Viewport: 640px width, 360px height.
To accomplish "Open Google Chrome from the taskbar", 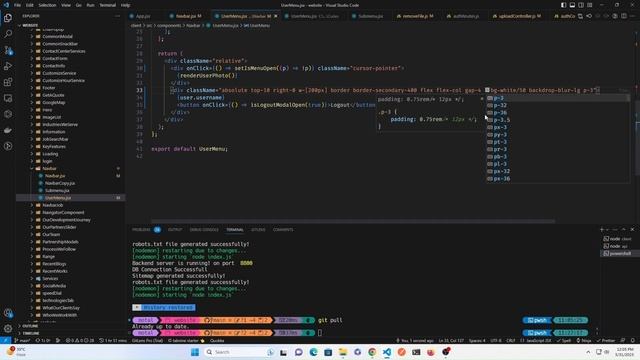I will (372, 352).
